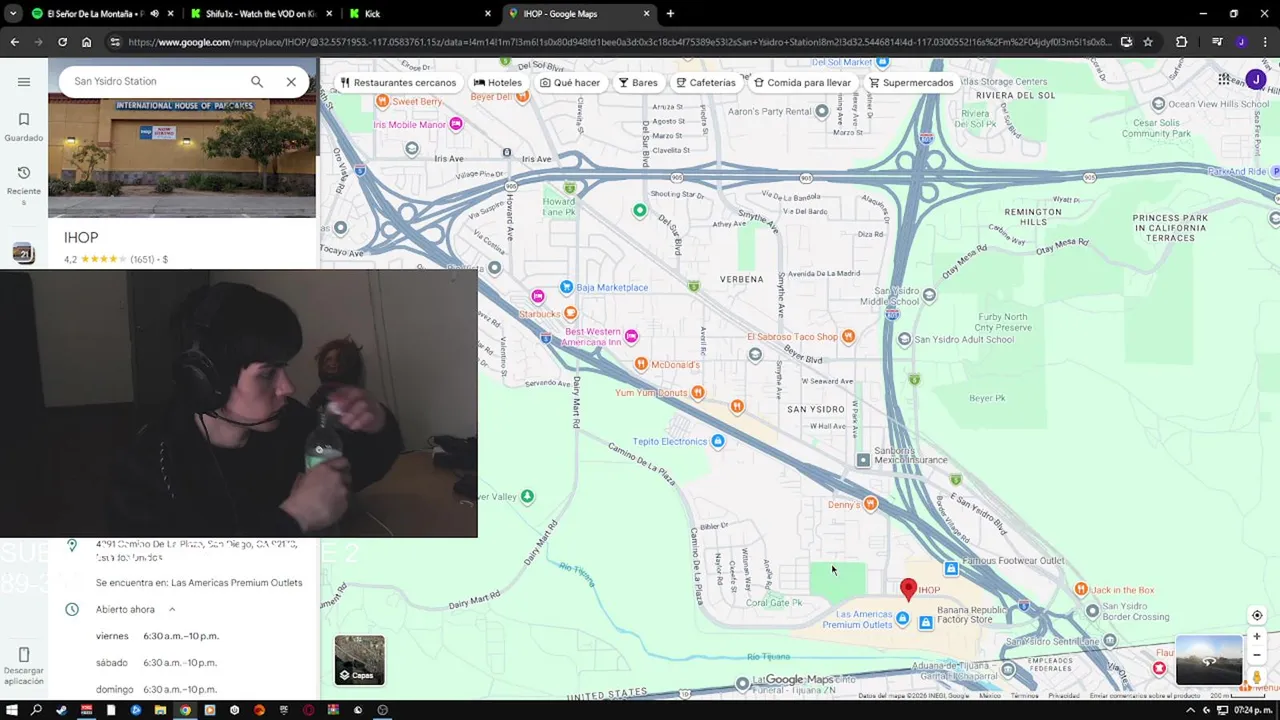Image resolution: width=1280 pixels, height=720 pixels.
Task: Zoom in with the plus button
Action: (1257, 637)
